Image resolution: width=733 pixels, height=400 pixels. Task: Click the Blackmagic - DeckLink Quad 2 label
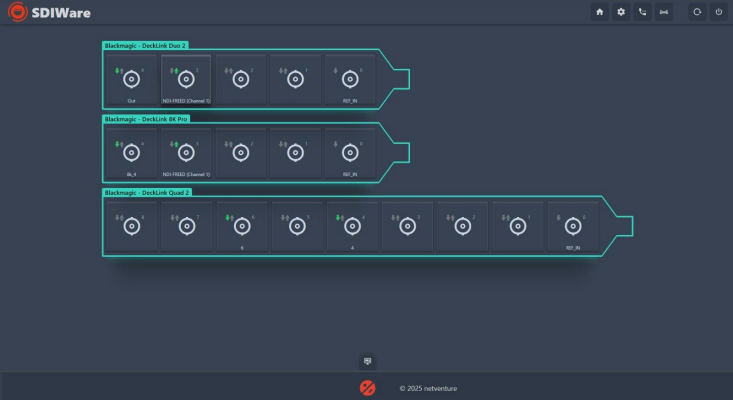147,193
